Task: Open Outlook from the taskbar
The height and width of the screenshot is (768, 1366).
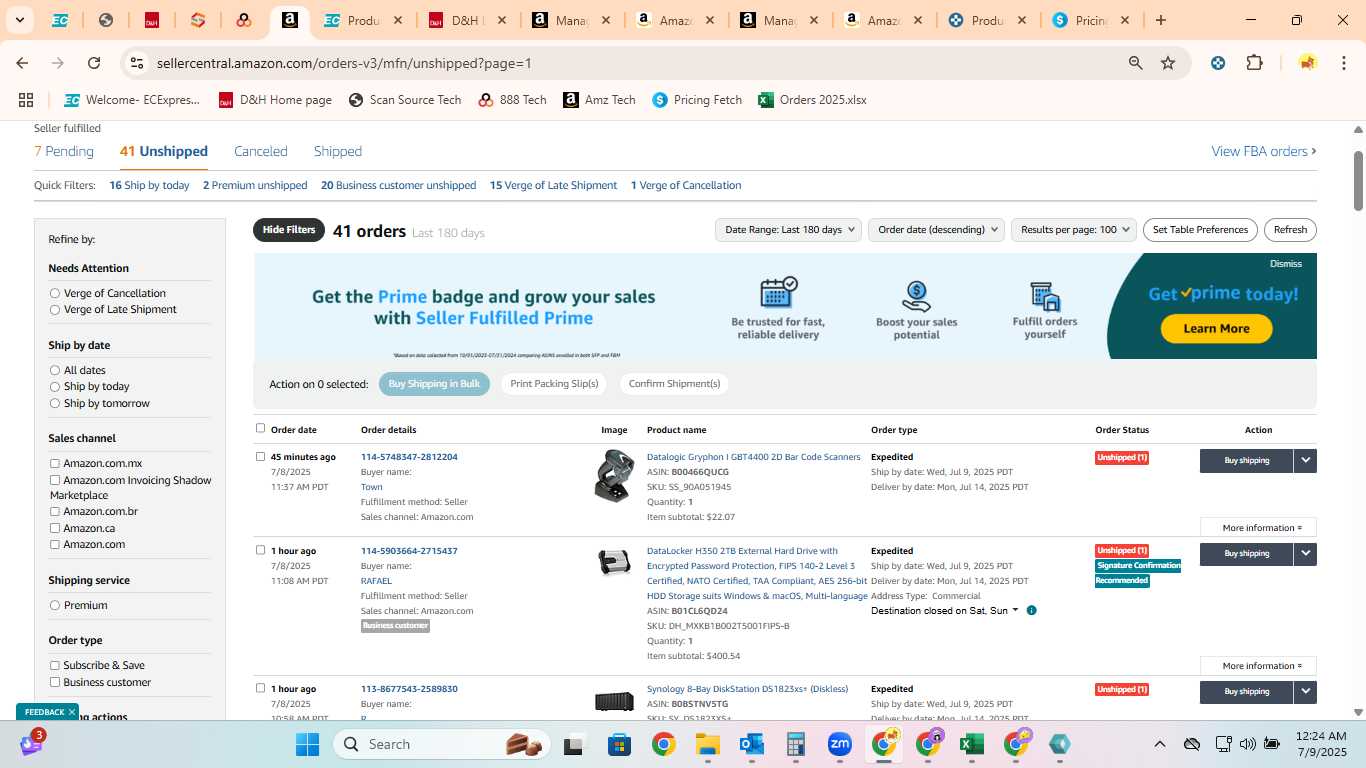Action: (752, 744)
